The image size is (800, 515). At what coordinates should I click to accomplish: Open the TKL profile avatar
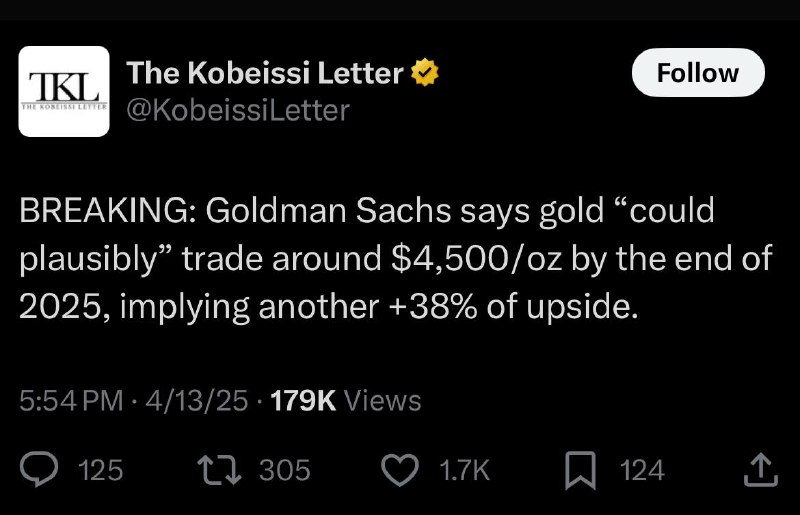64,91
